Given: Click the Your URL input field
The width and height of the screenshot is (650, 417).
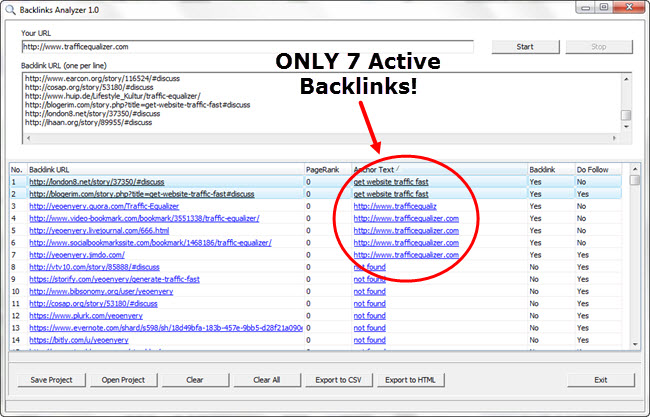Looking at the screenshot, I should (247, 46).
